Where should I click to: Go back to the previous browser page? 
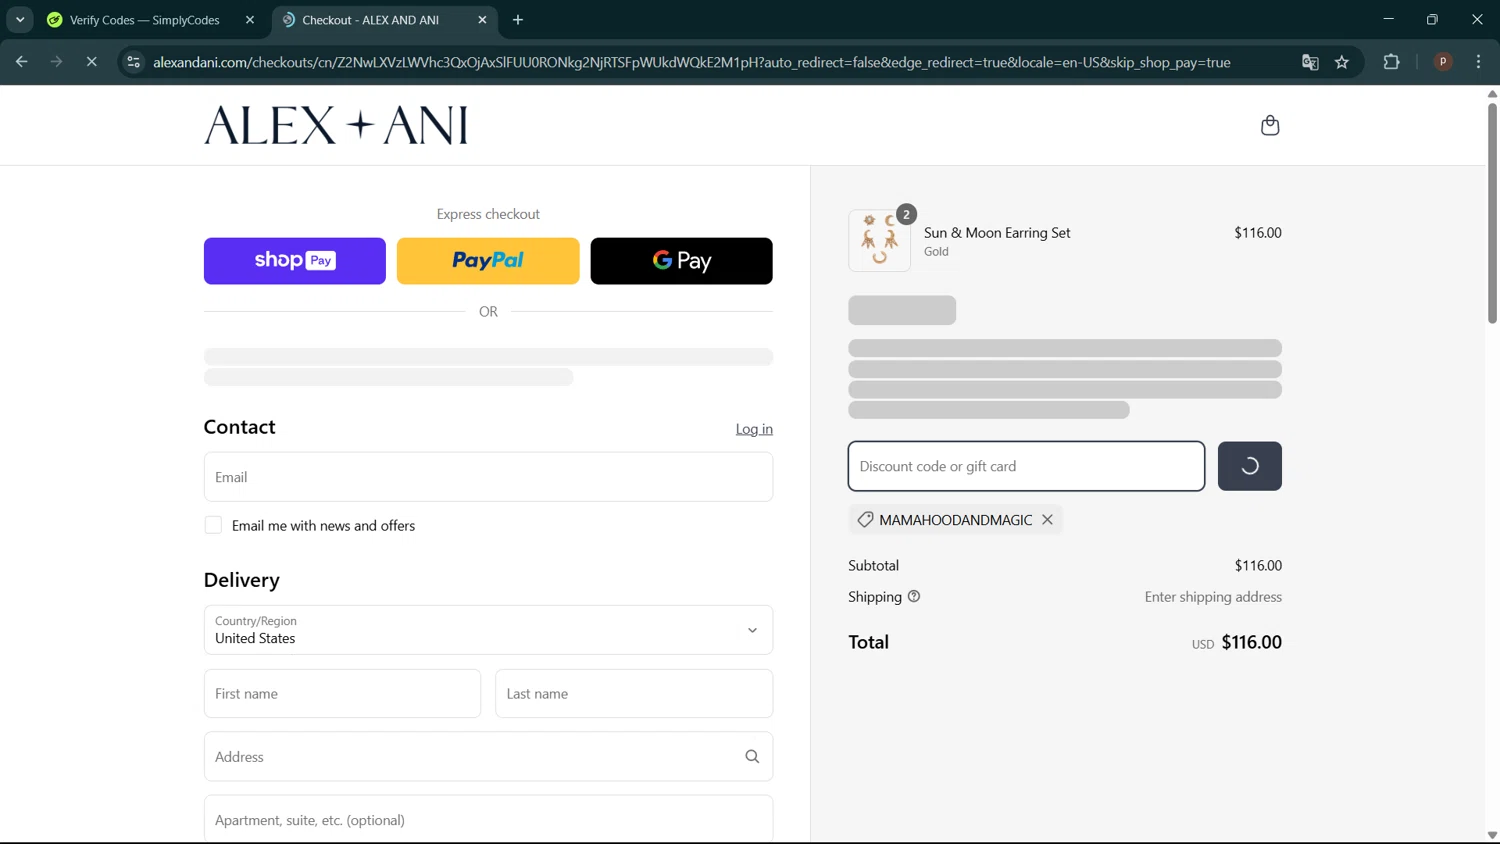pyautogui.click(x=21, y=62)
